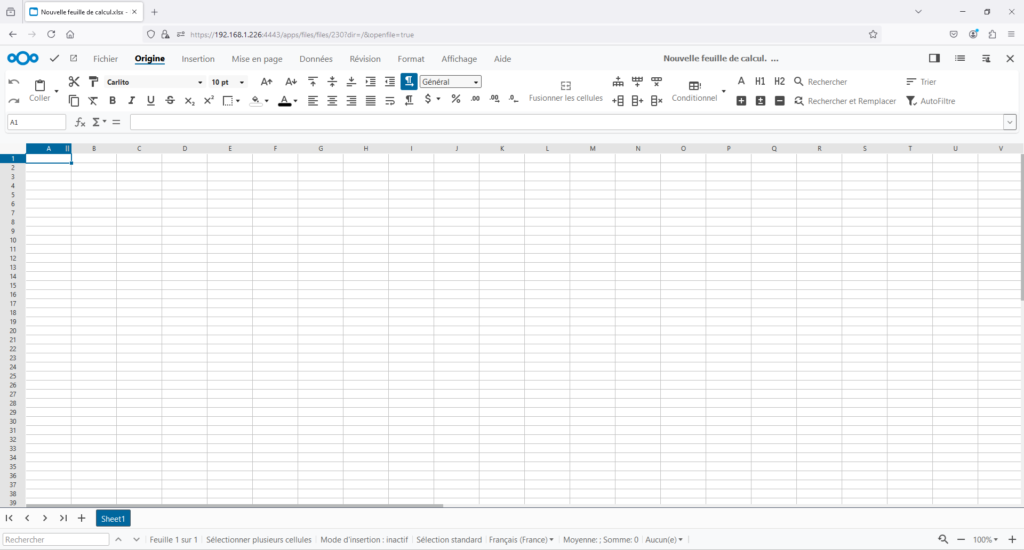
Task: Cut selection with the scissors icon
Action: (x=74, y=82)
